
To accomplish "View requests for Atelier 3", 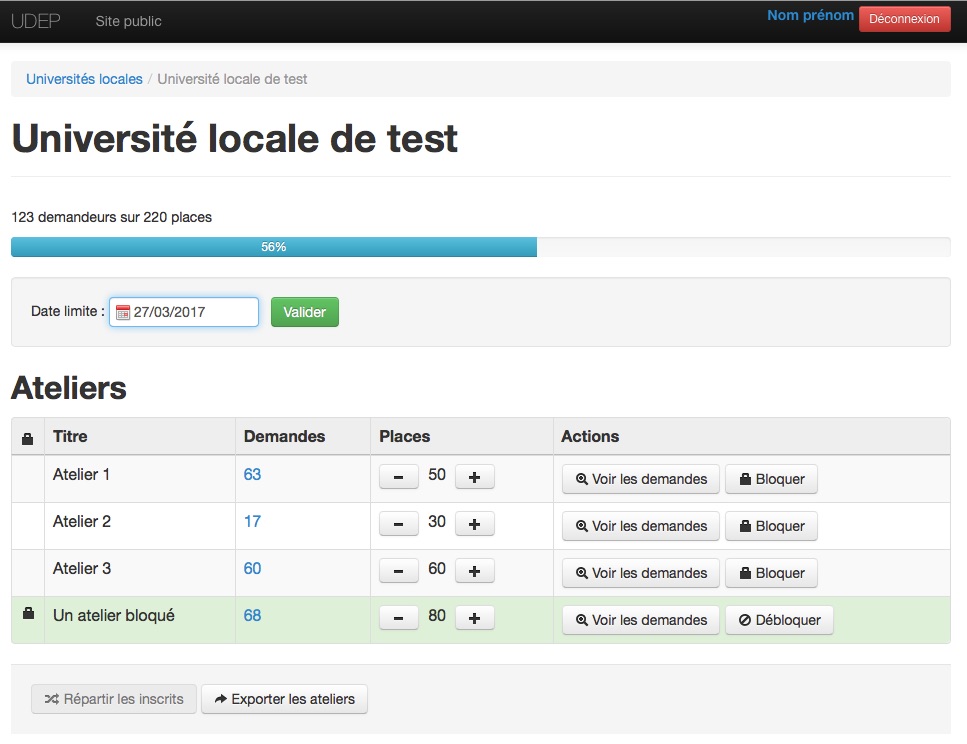I will tap(641, 573).
